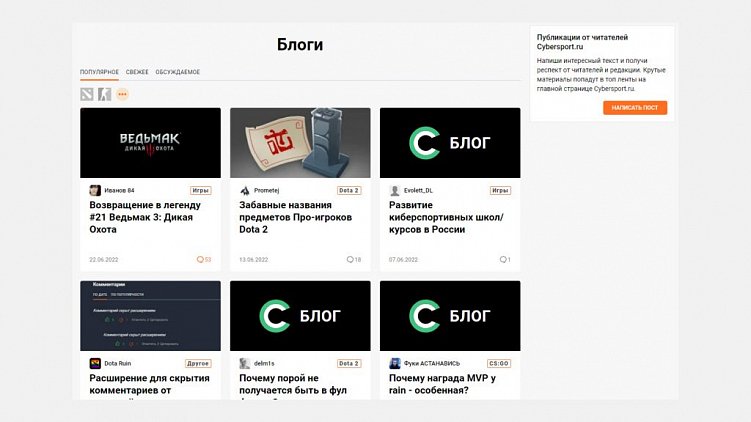This screenshot has width=751, height=422.
Task: Click the Dota Ruin author avatar
Action: [x=95, y=364]
